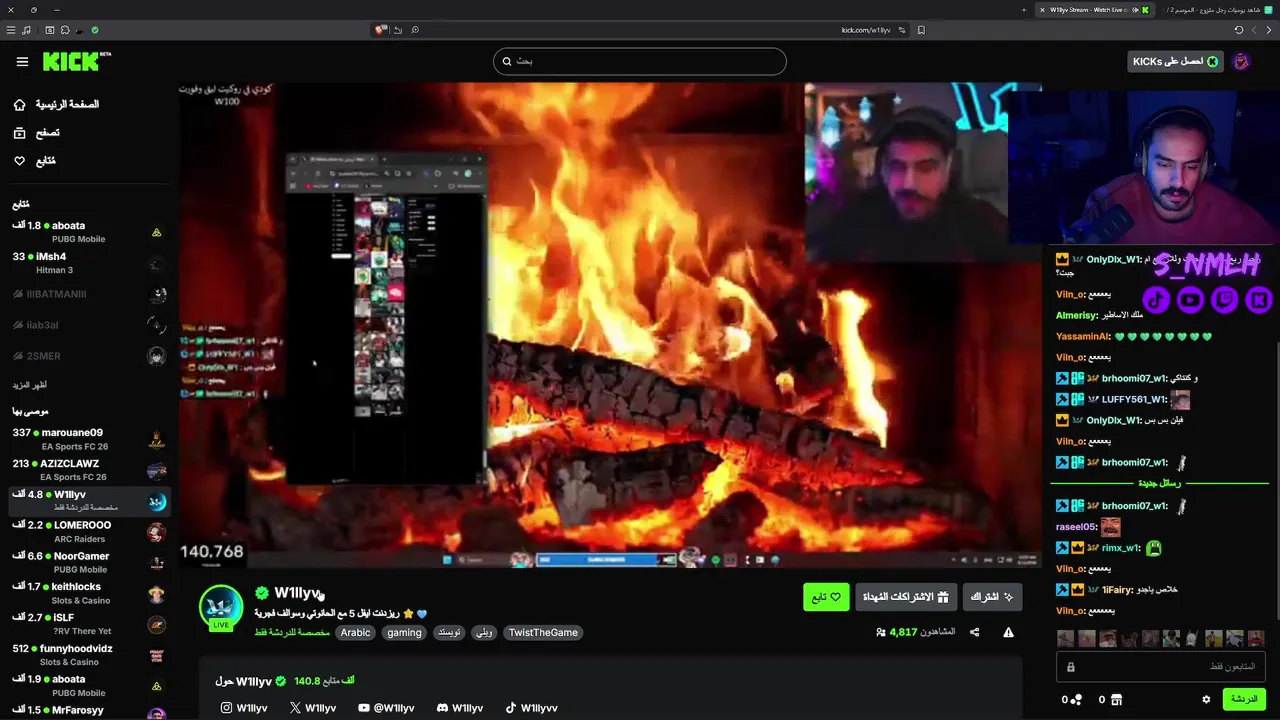Click the stream video player
This screenshot has width=1280, height=720.
pyautogui.click(x=610, y=325)
